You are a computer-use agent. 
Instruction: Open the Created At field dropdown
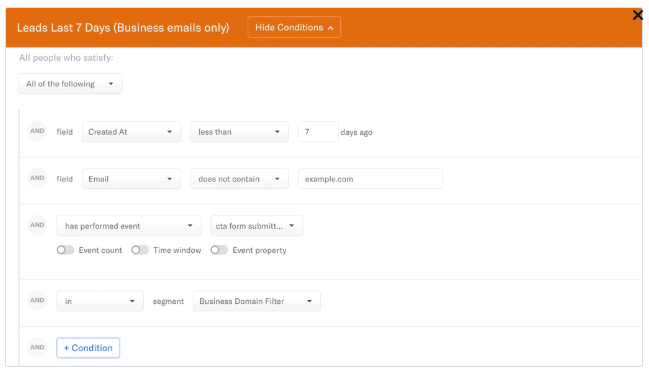point(131,132)
